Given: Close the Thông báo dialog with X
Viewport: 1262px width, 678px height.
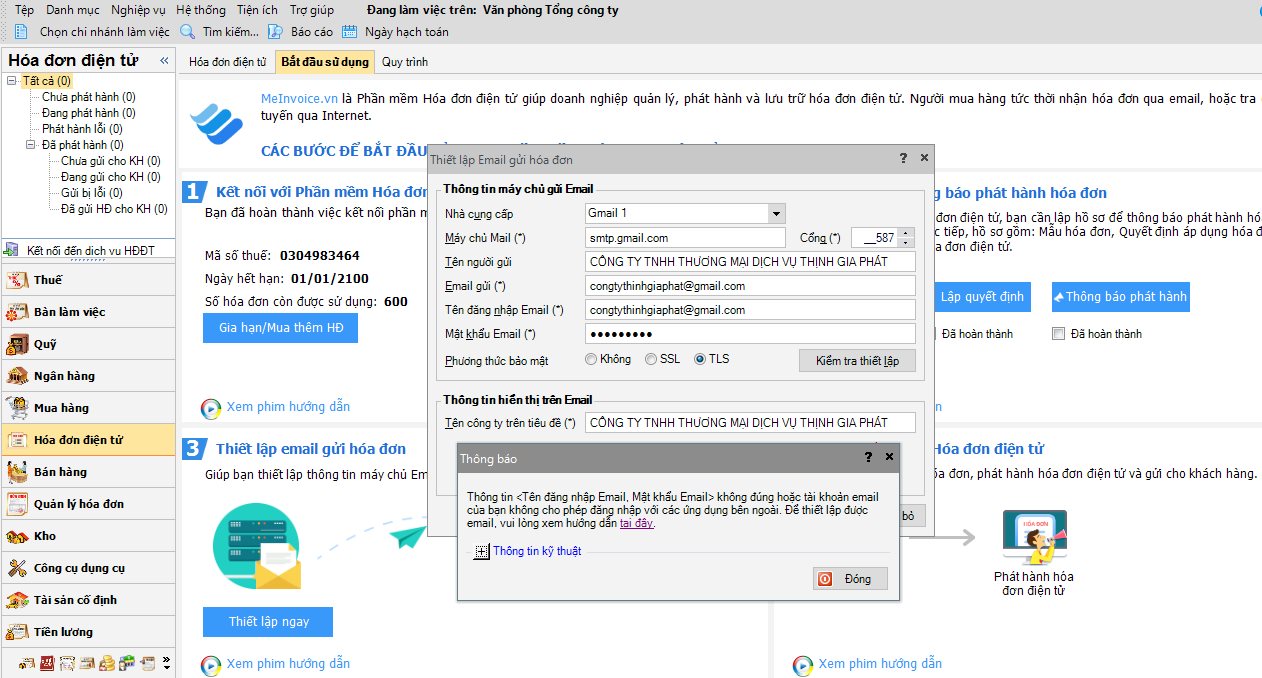Looking at the screenshot, I should [x=890, y=457].
